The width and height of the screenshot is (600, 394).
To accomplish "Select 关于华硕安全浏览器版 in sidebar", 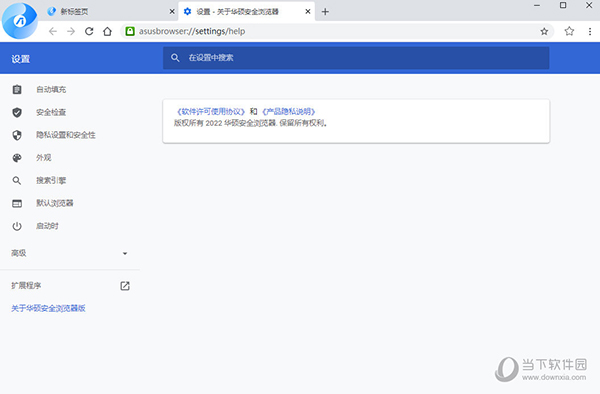I will click(x=48, y=308).
